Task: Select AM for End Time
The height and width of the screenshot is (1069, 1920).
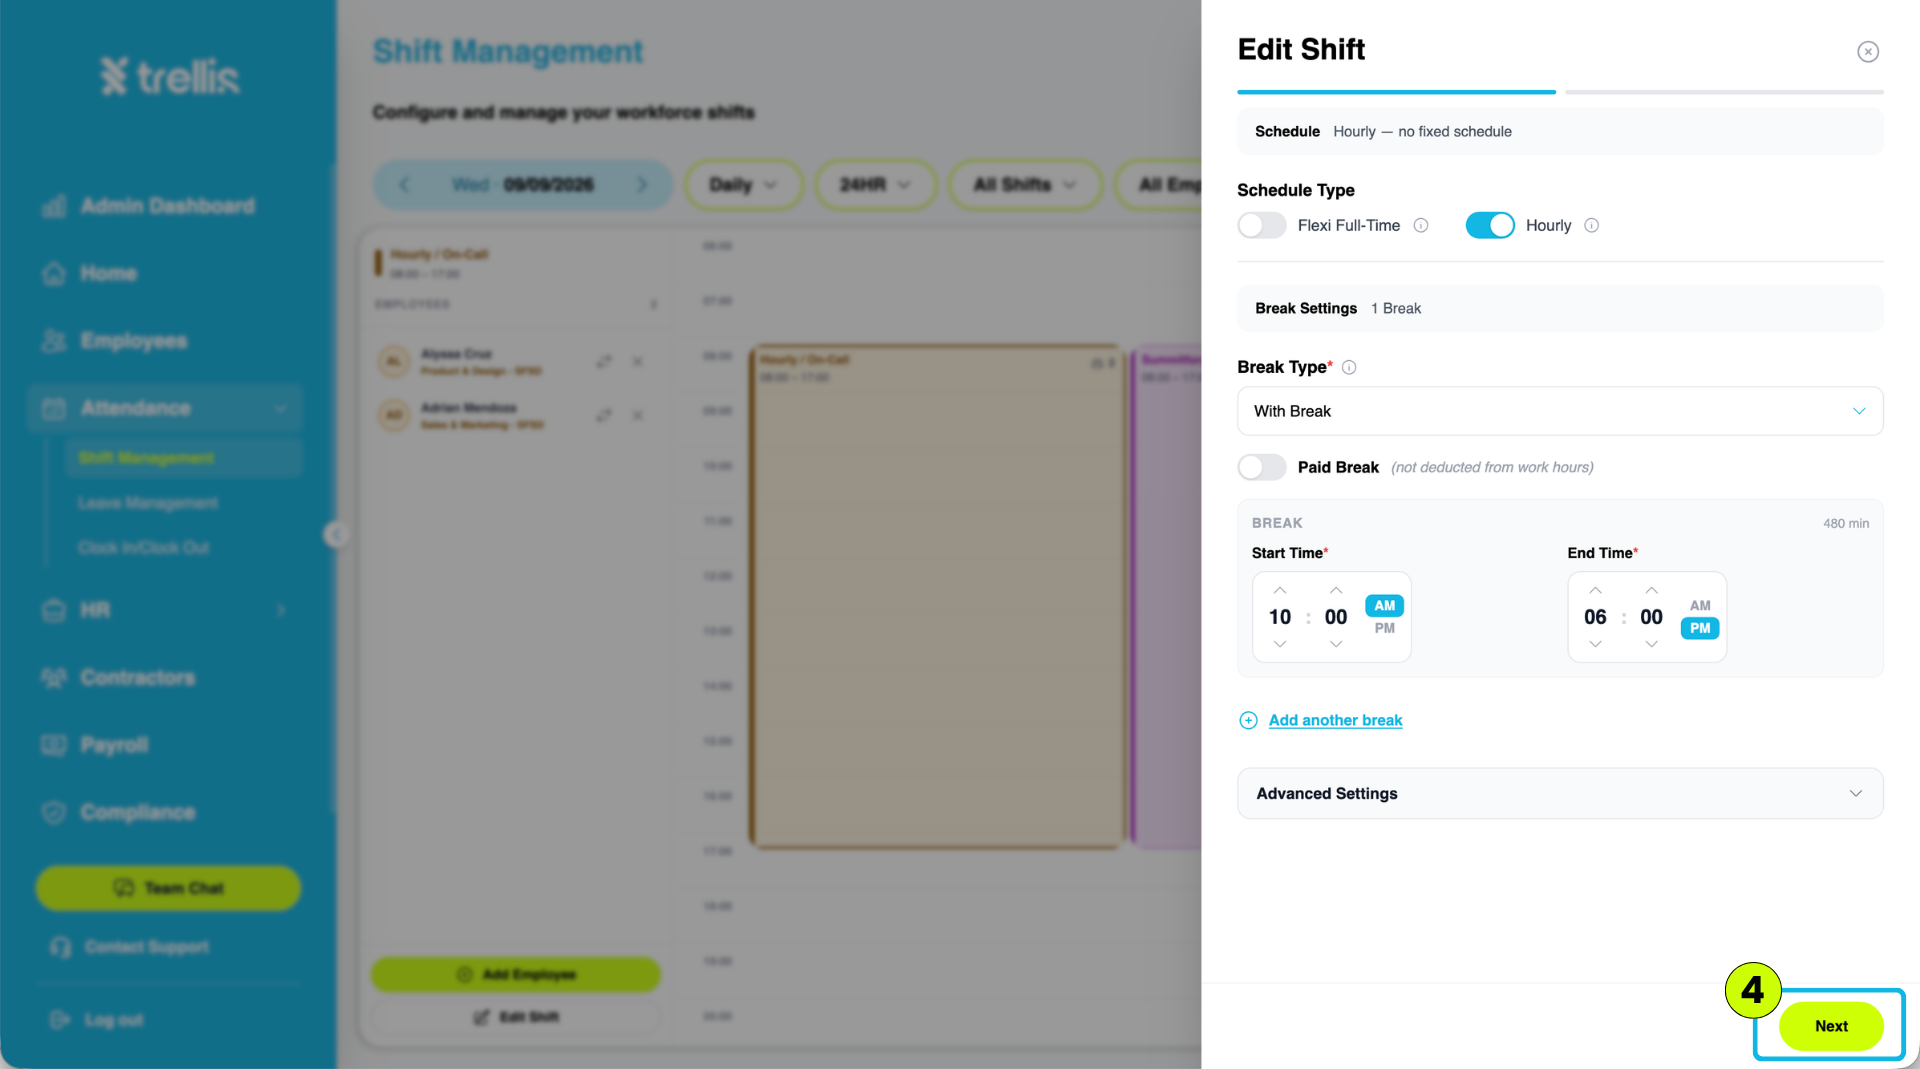Action: coord(1699,605)
